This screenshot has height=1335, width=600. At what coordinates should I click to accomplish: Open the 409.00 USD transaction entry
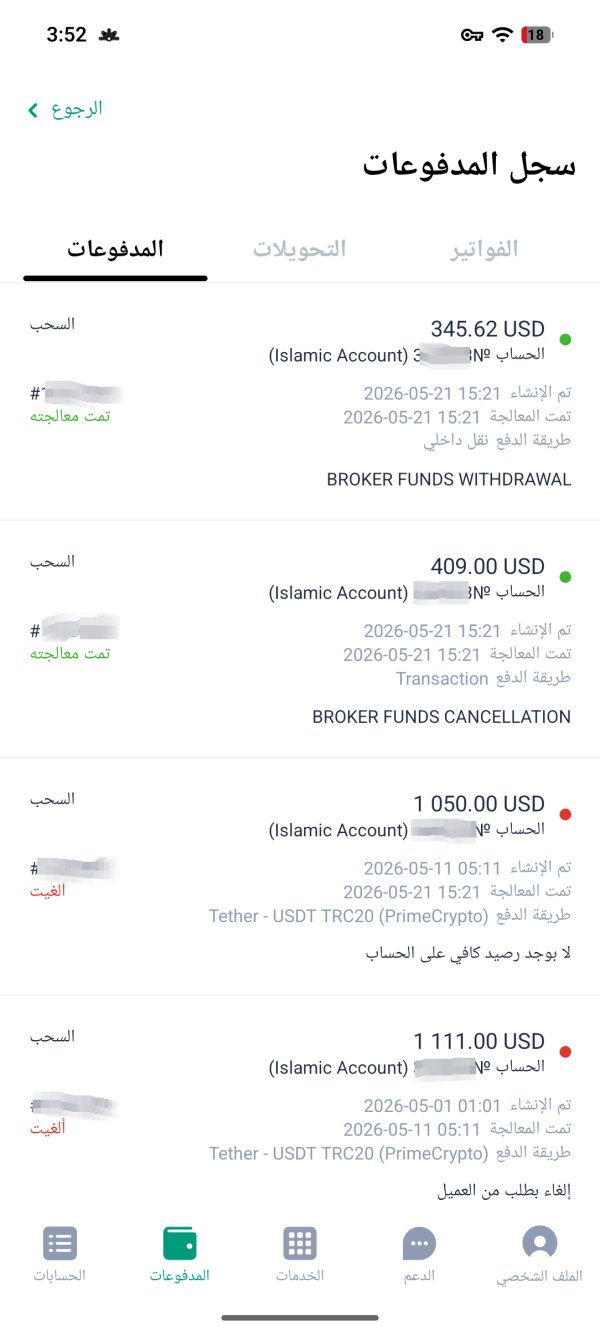(x=300, y=639)
